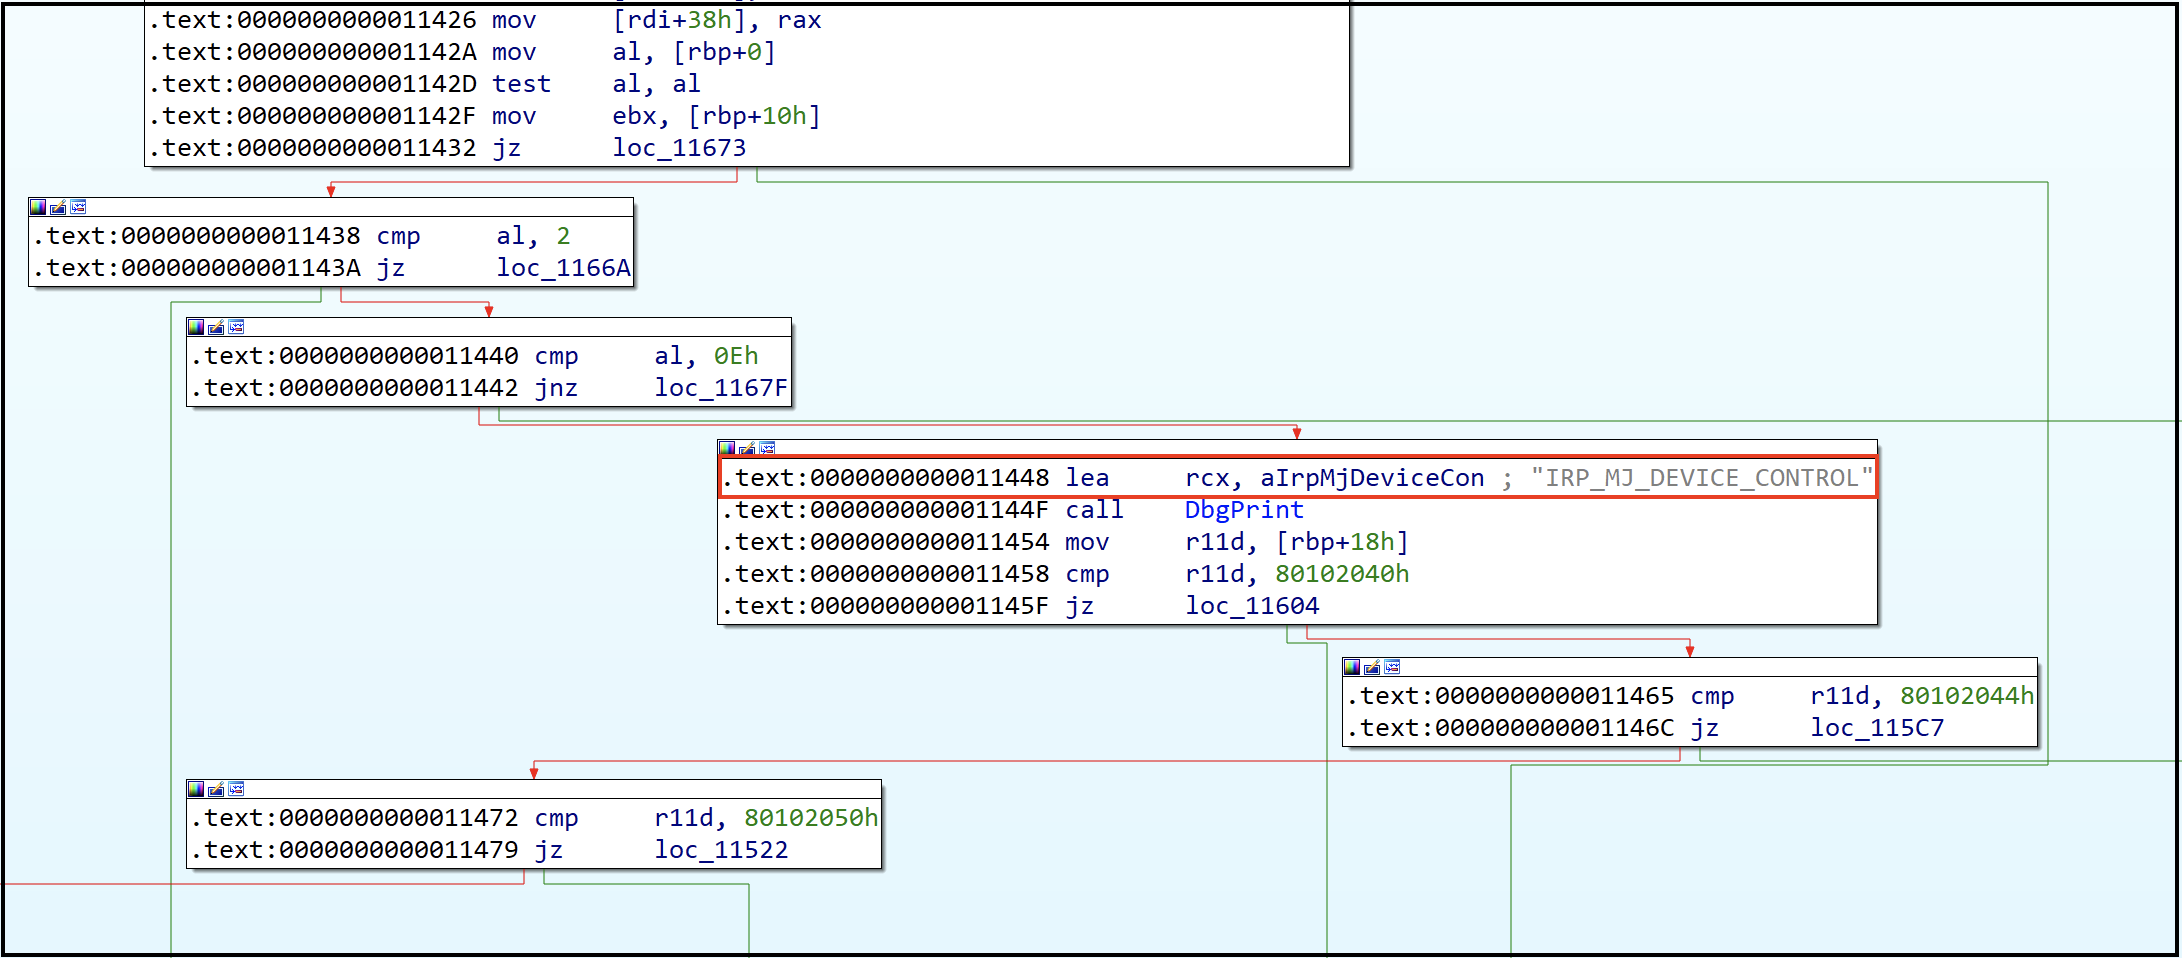2182x958 pixels.
Task: Click pencil edit icon on the cmp al, 2 node
Action: pos(58,207)
